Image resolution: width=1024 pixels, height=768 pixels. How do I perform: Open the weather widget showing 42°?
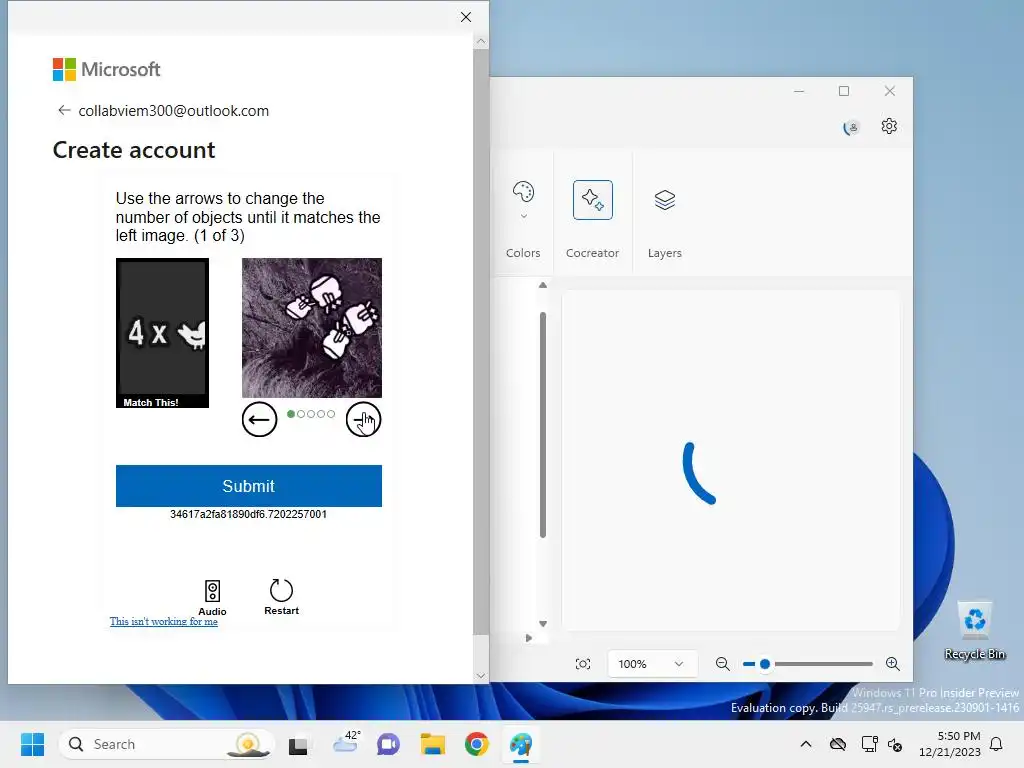[x=346, y=743]
